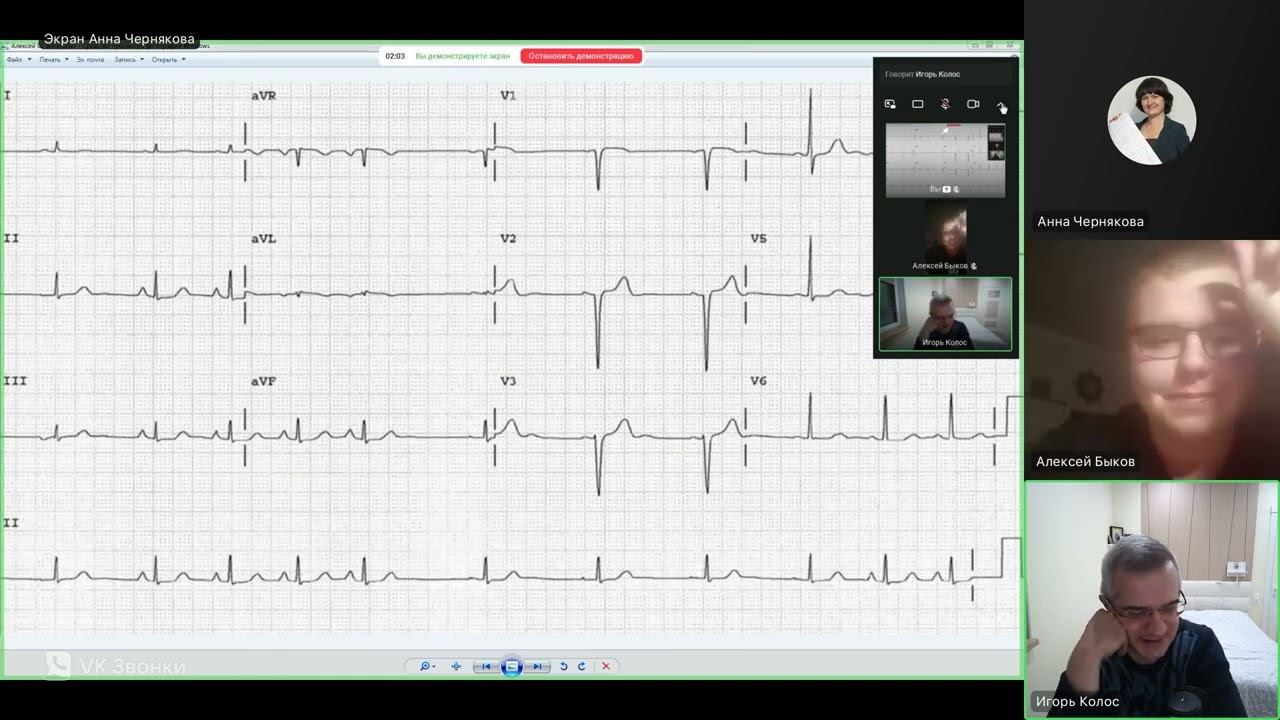
Task: Go to next image
Action: point(537,666)
